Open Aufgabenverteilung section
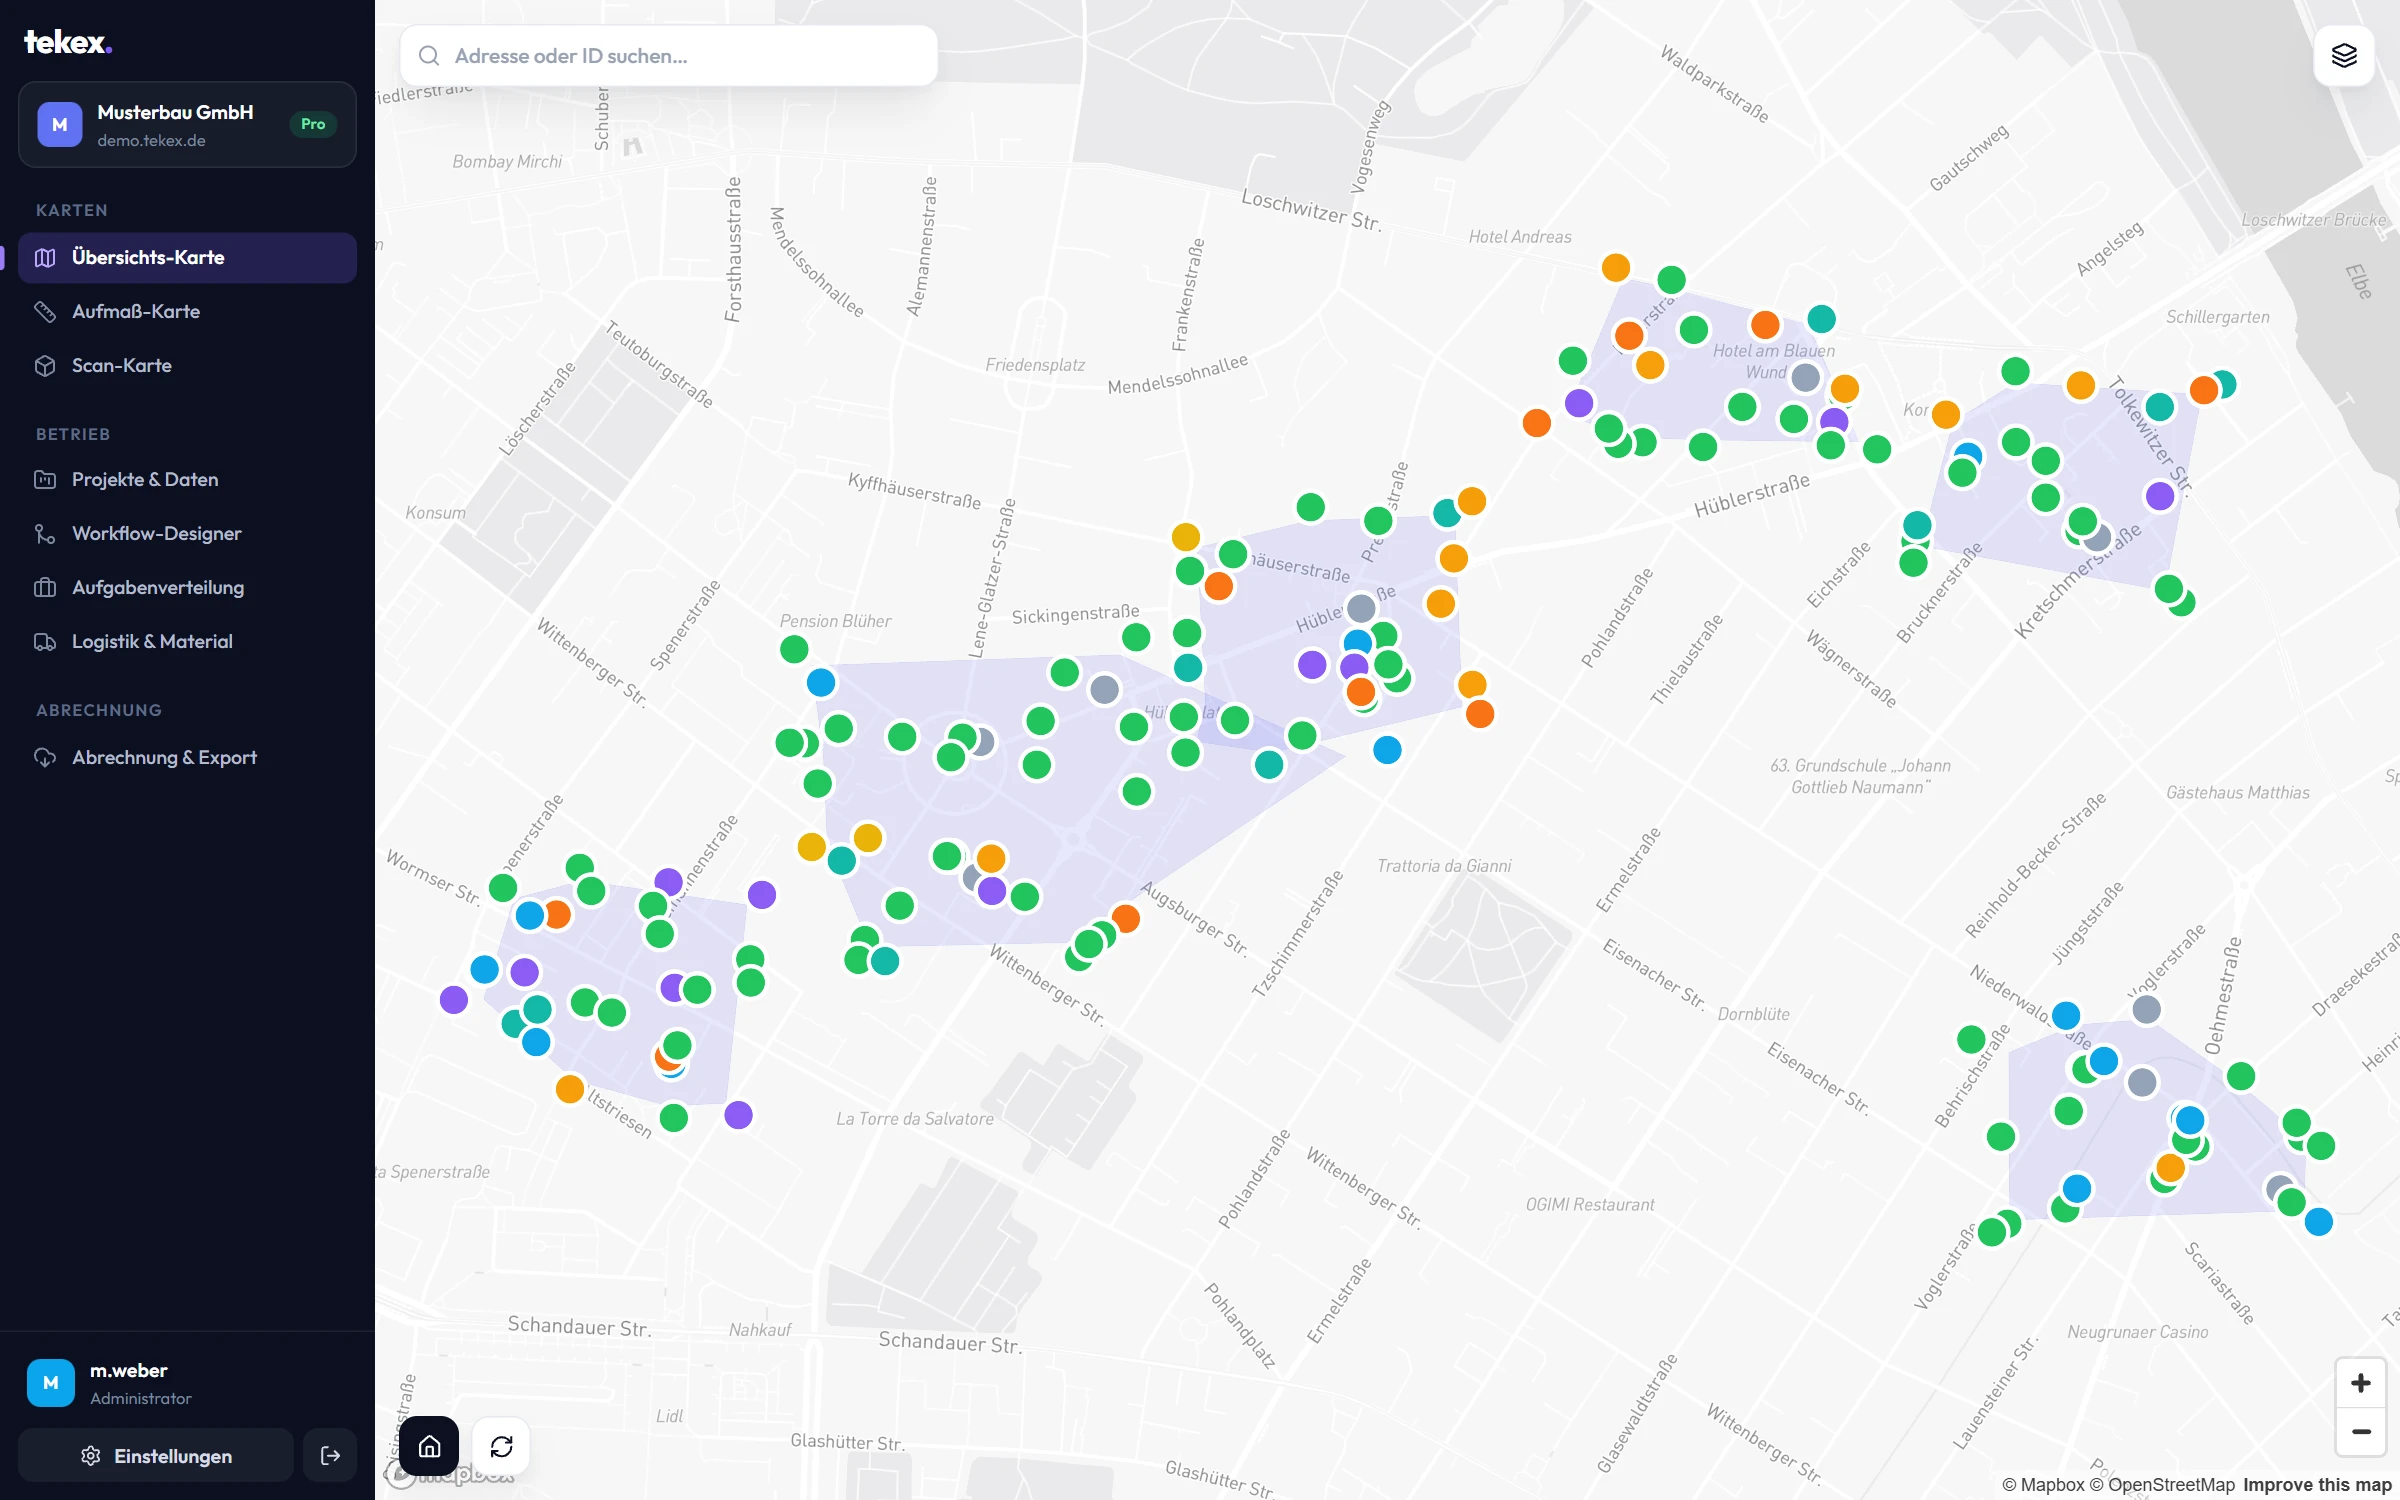 point(187,588)
